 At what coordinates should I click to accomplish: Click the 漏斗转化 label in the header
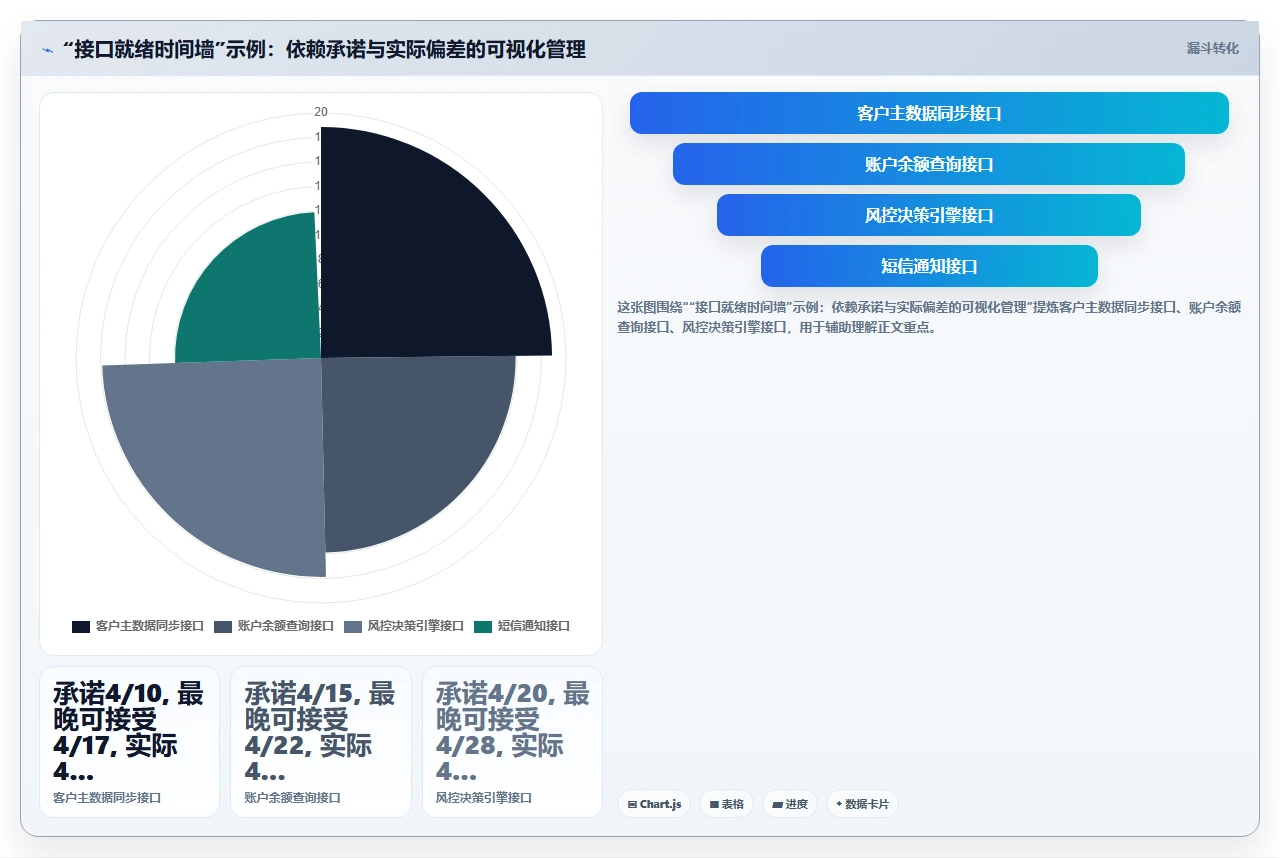(1212, 48)
